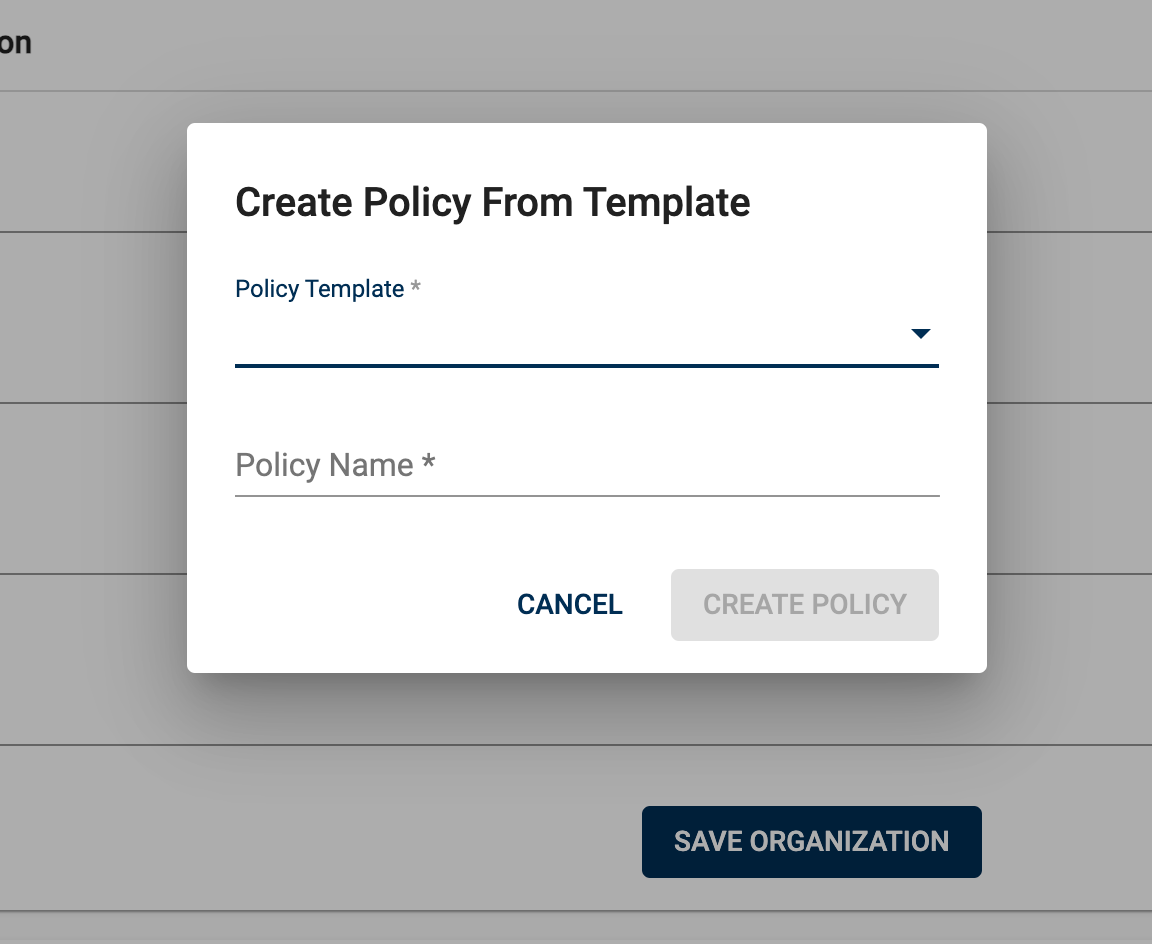Viewport: 1152px width, 944px height.
Task: Click the grayed-out CREATE POLICY label
Action: (804, 605)
